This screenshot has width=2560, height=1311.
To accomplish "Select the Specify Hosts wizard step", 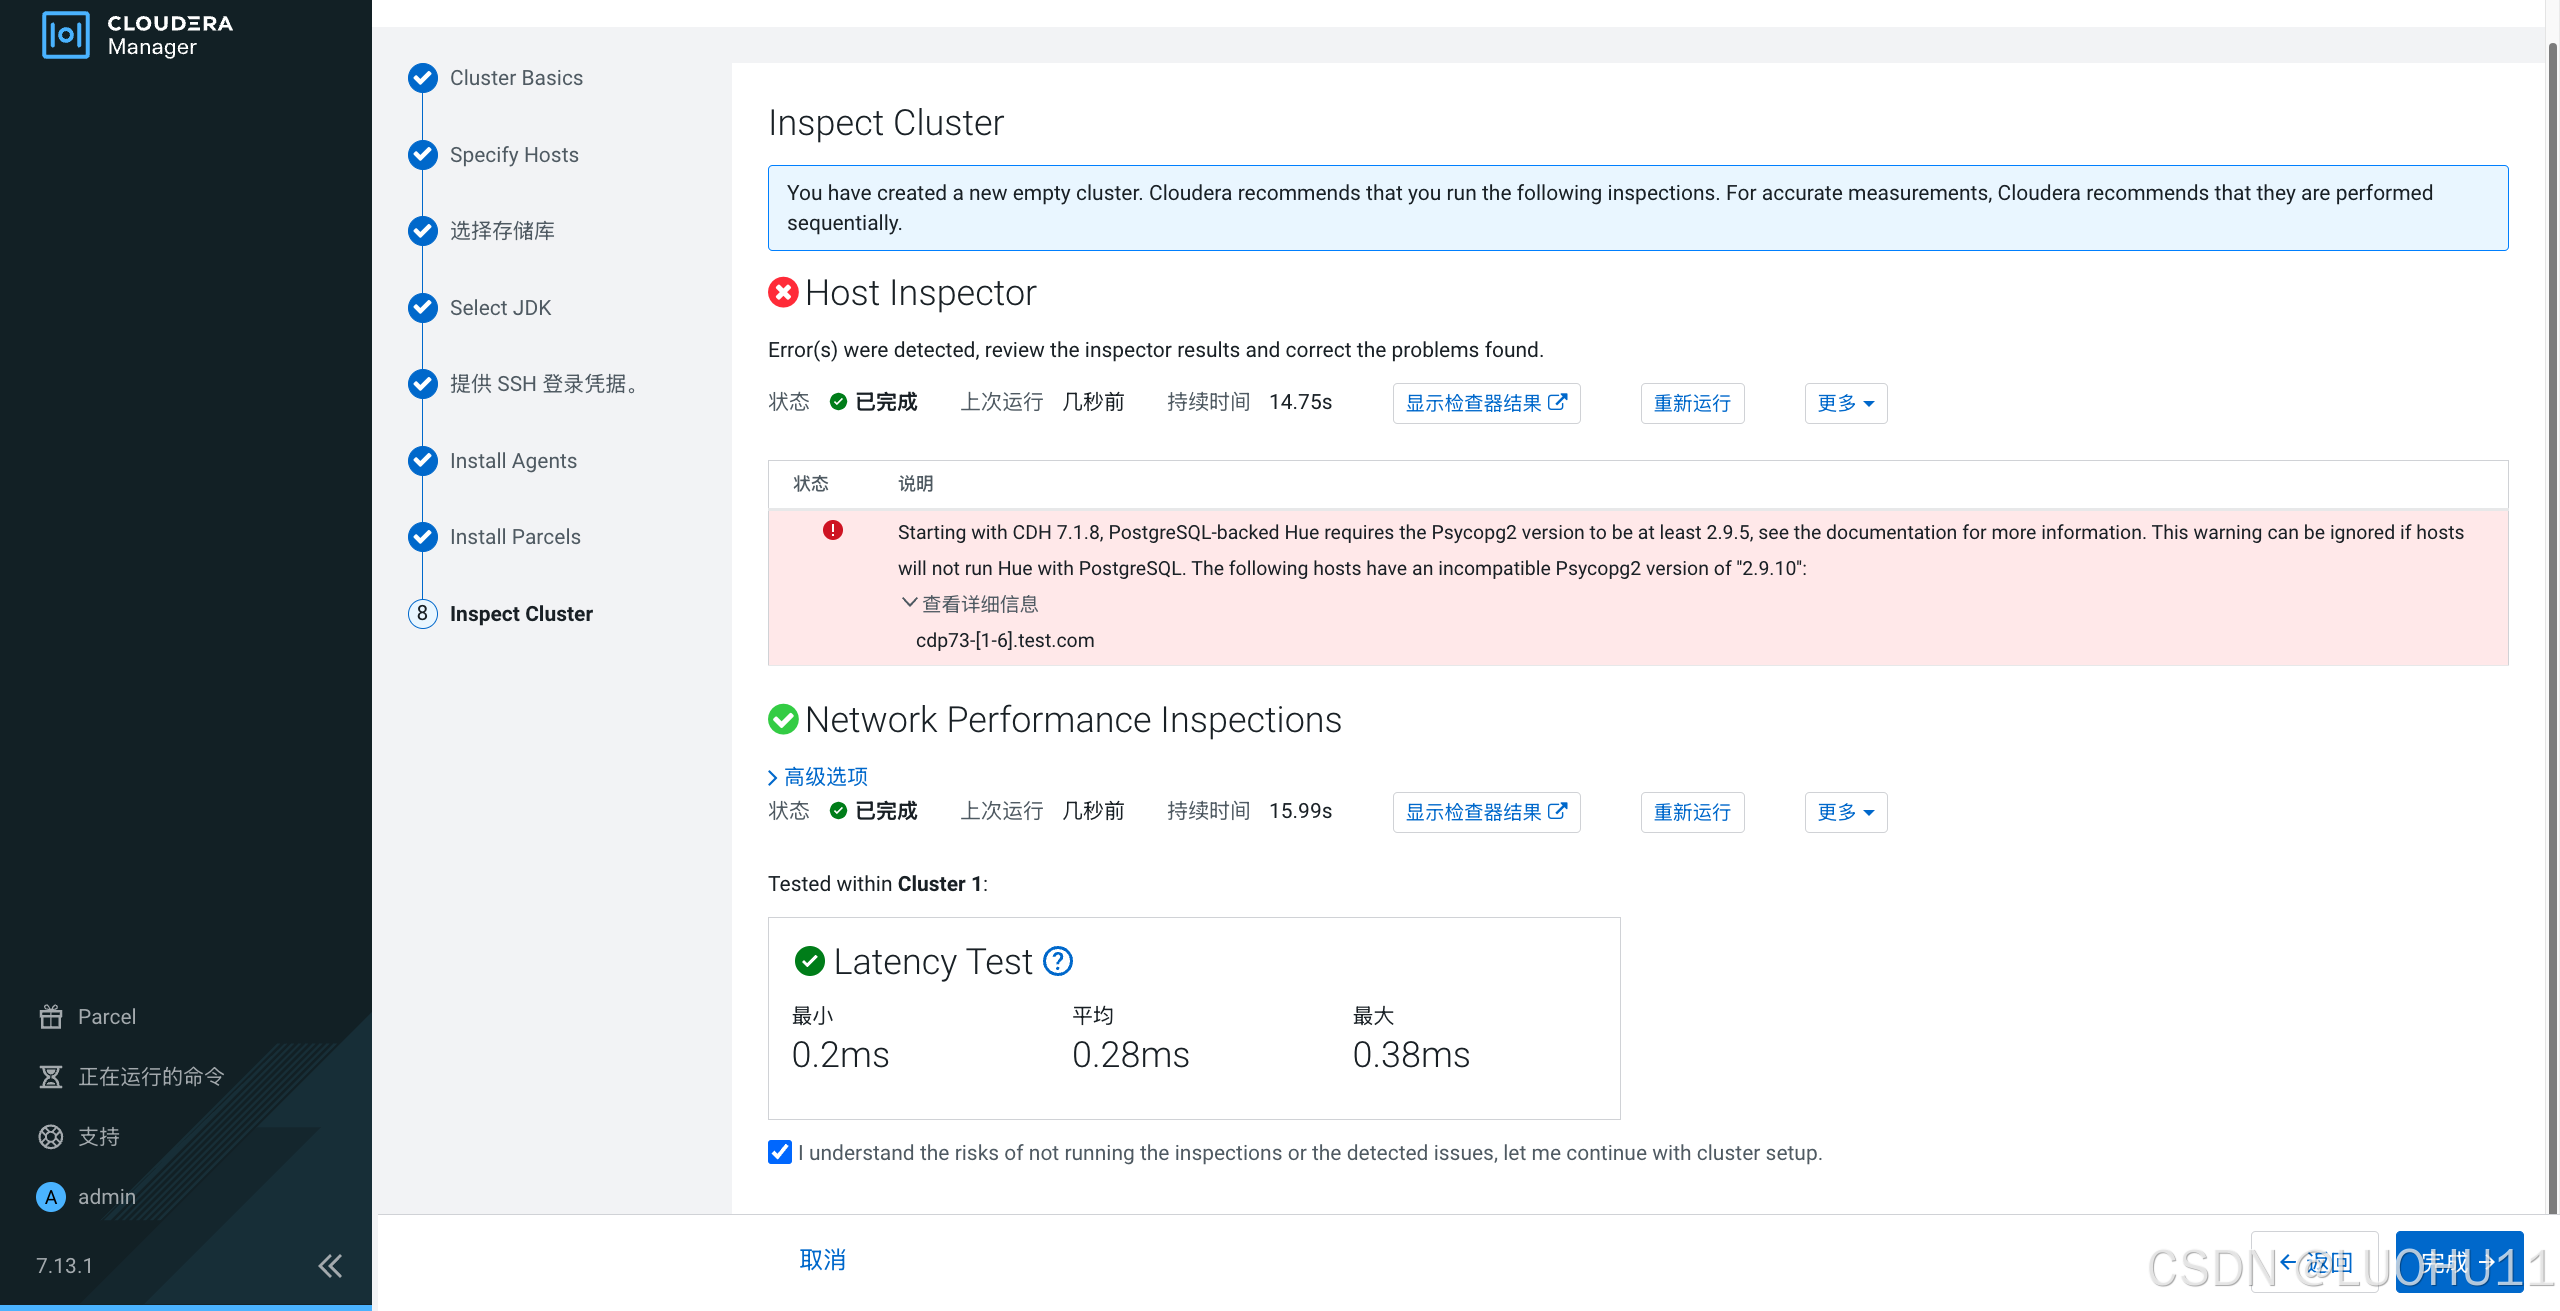I will tap(513, 155).
